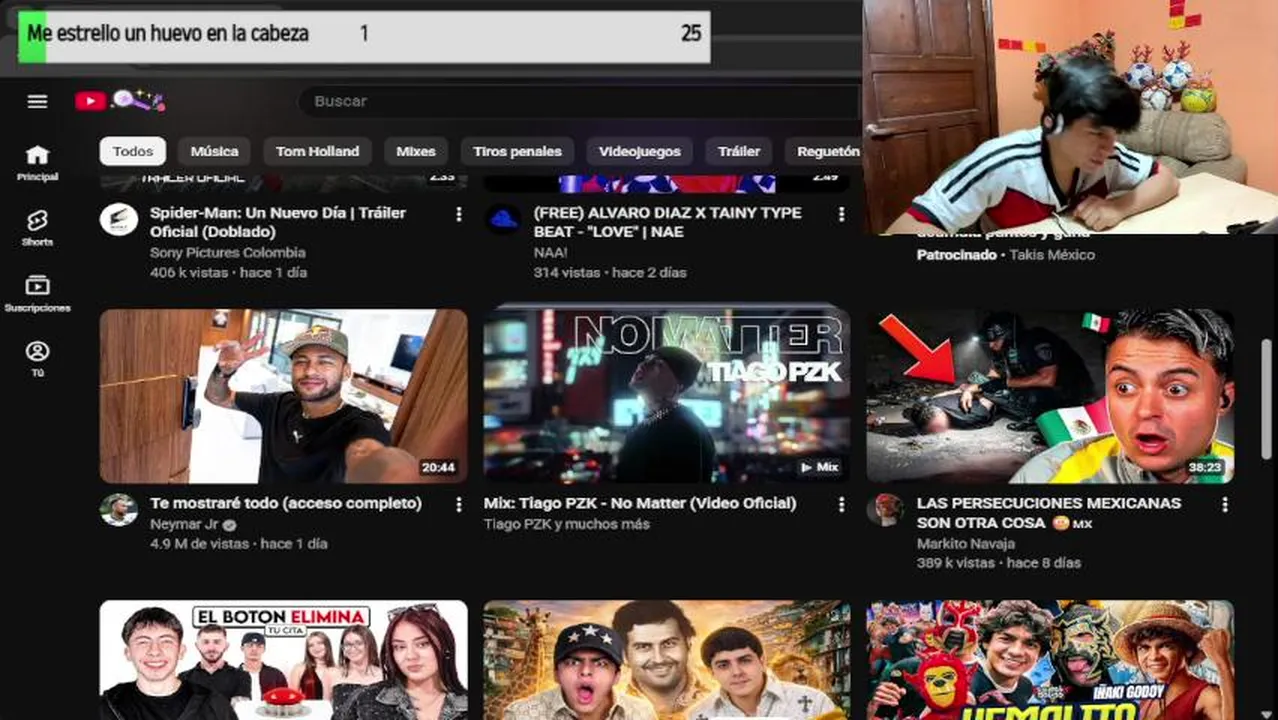Visit Sony Pictures Colombia channel name

point(228,253)
